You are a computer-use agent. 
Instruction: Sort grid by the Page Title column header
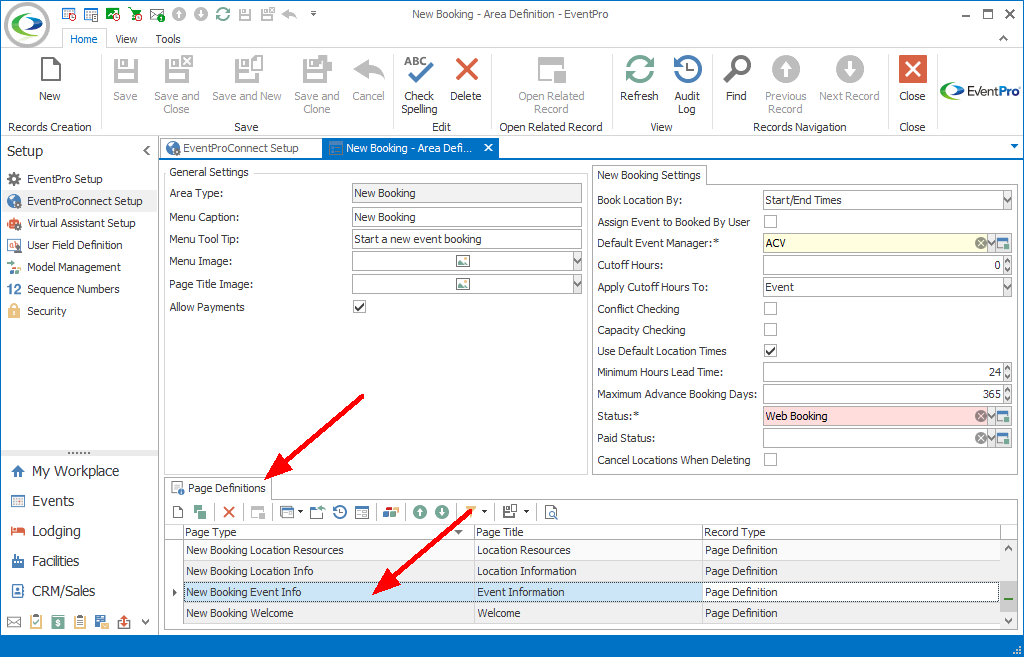pos(588,532)
